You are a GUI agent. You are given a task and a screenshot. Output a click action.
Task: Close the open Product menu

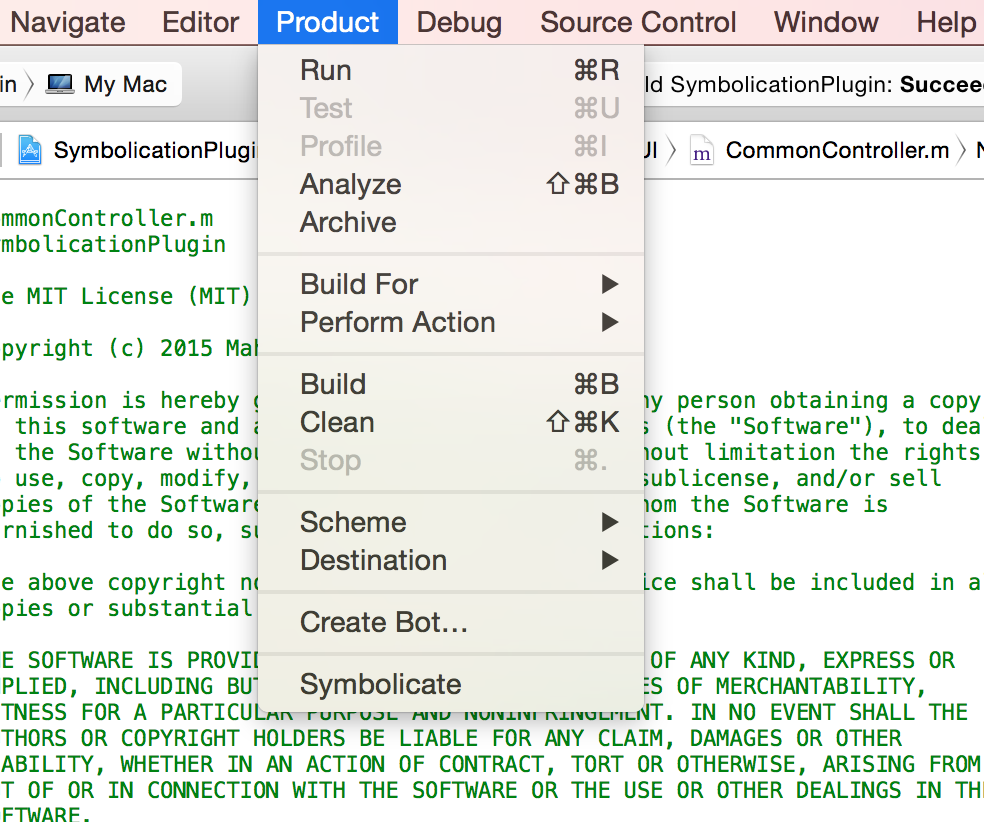pos(328,23)
